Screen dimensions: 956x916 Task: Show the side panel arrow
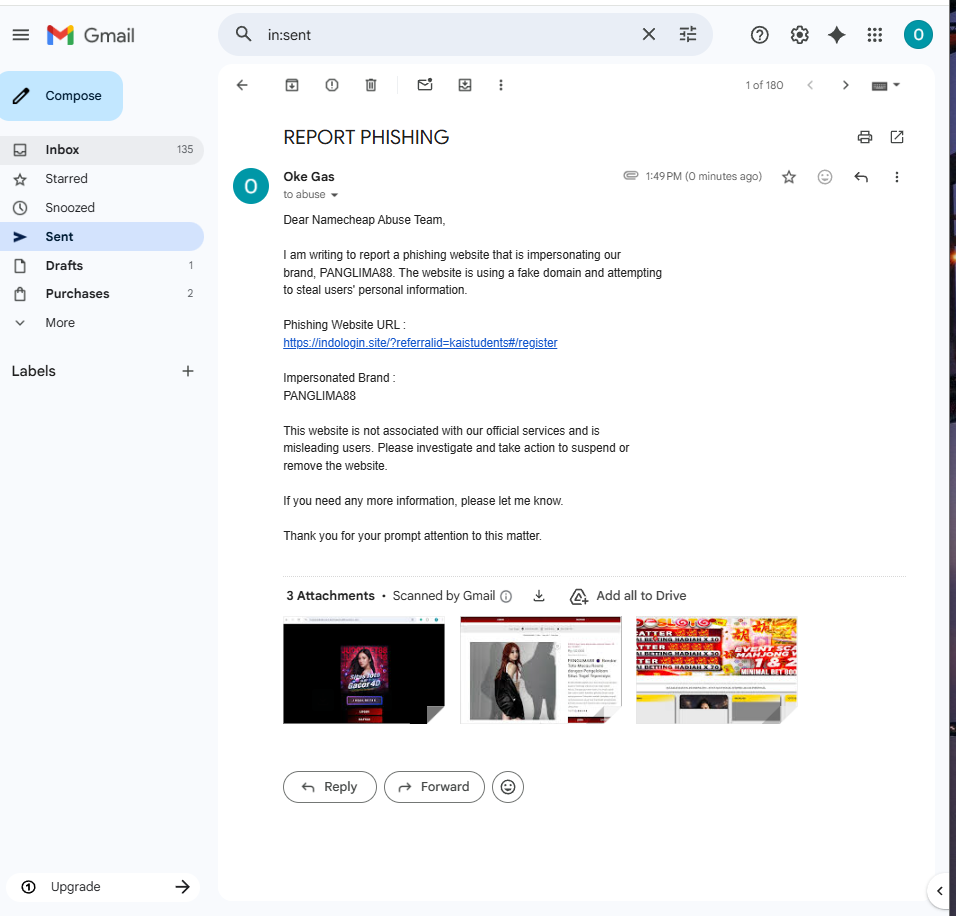click(940, 892)
